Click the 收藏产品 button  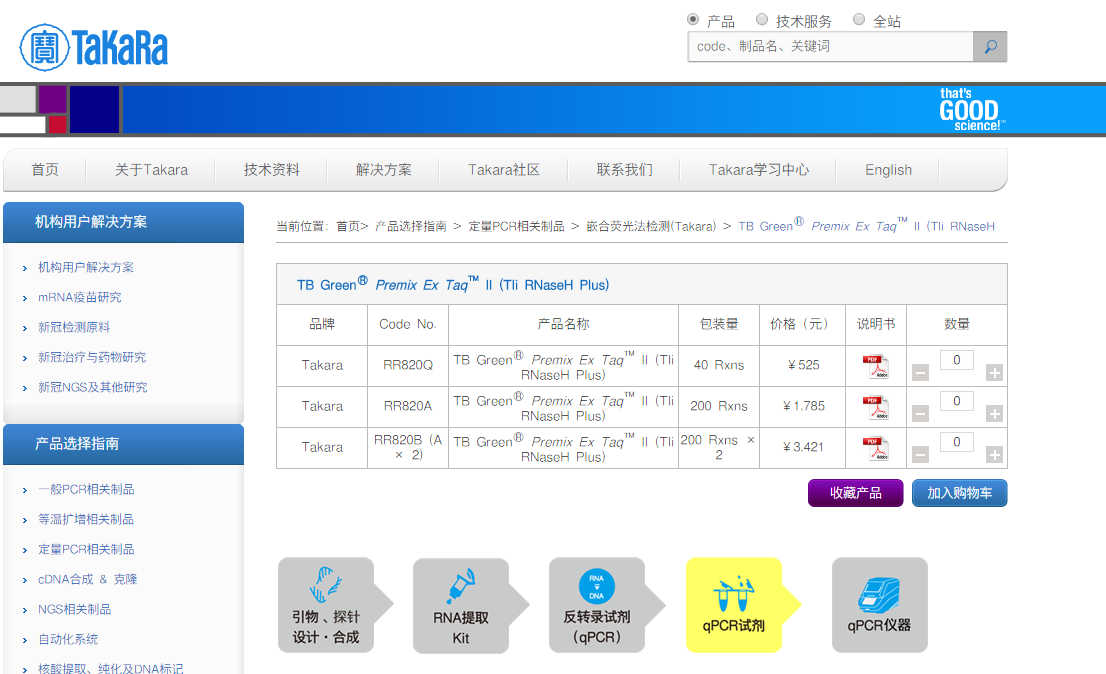[x=856, y=493]
